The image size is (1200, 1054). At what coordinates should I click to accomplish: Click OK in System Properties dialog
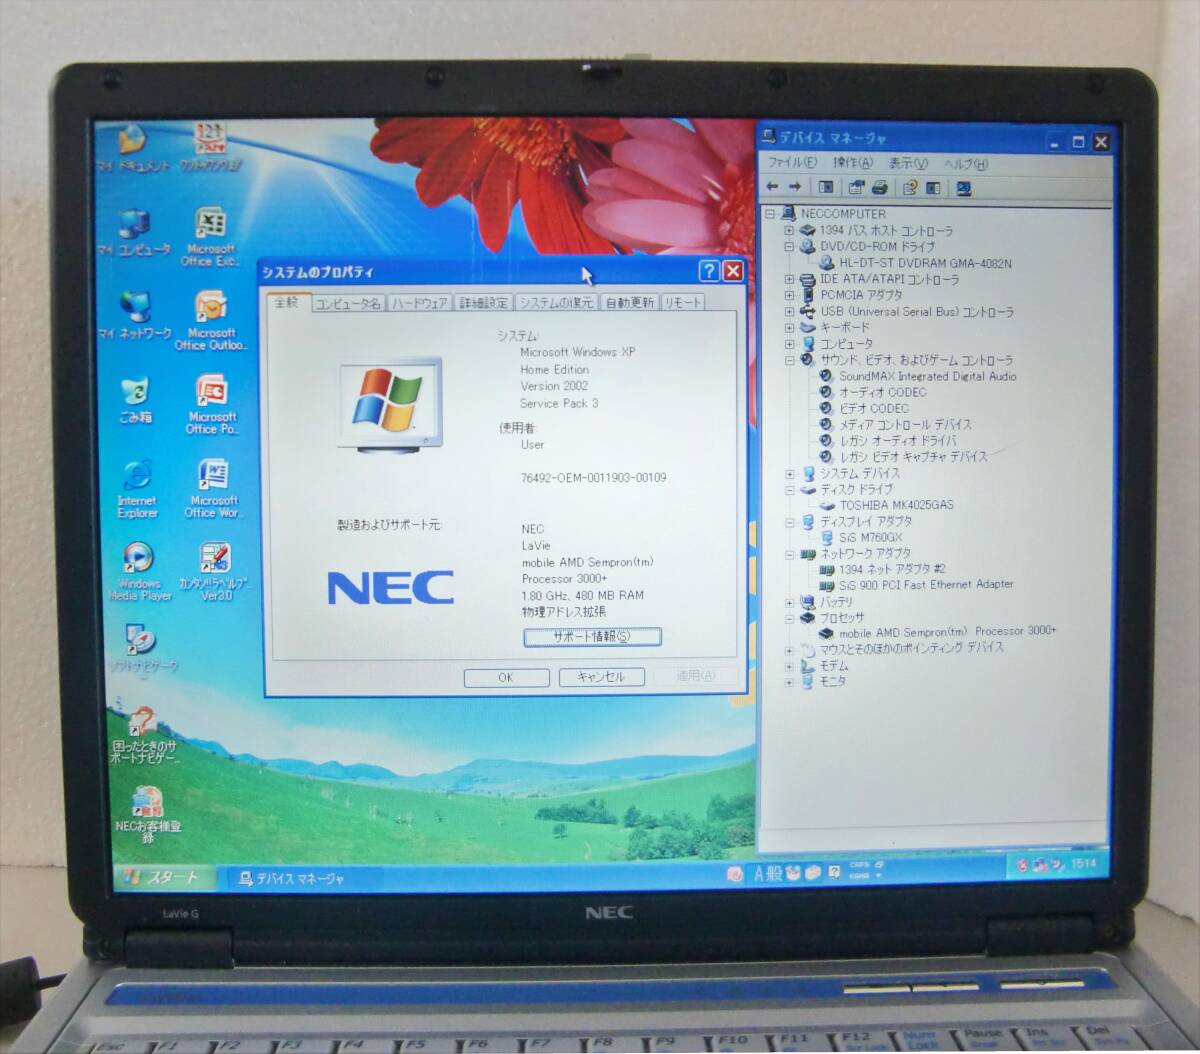[x=506, y=677]
